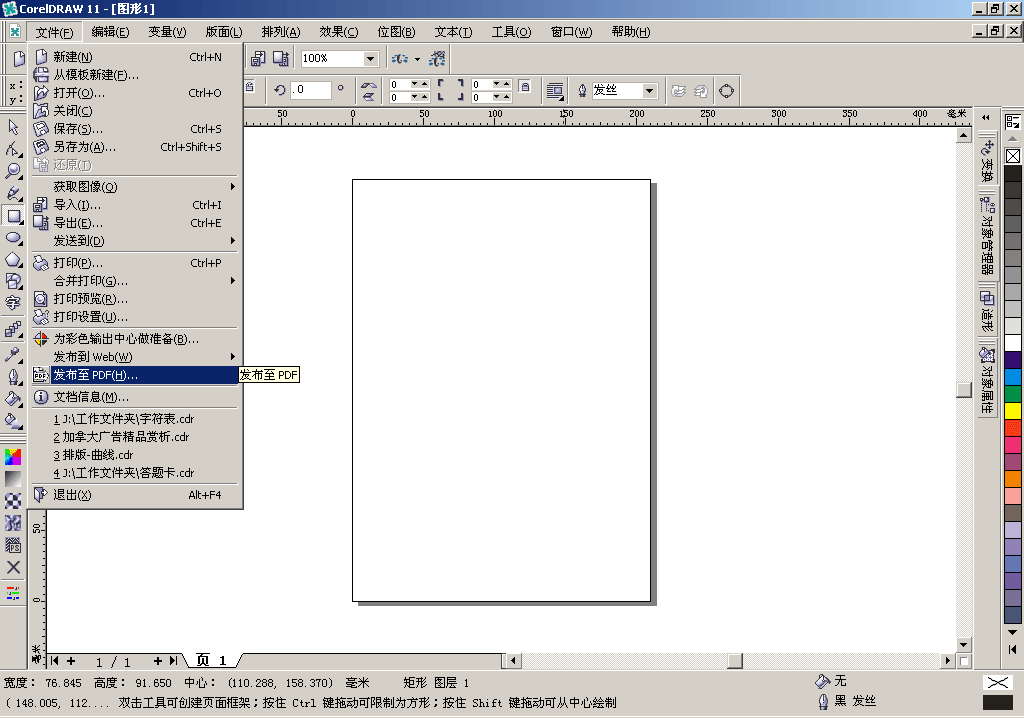This screenshot has height=718, width=1024.
Task: Open recent file 排版-曲线.cdr
Action: click(x=135, y=455)
